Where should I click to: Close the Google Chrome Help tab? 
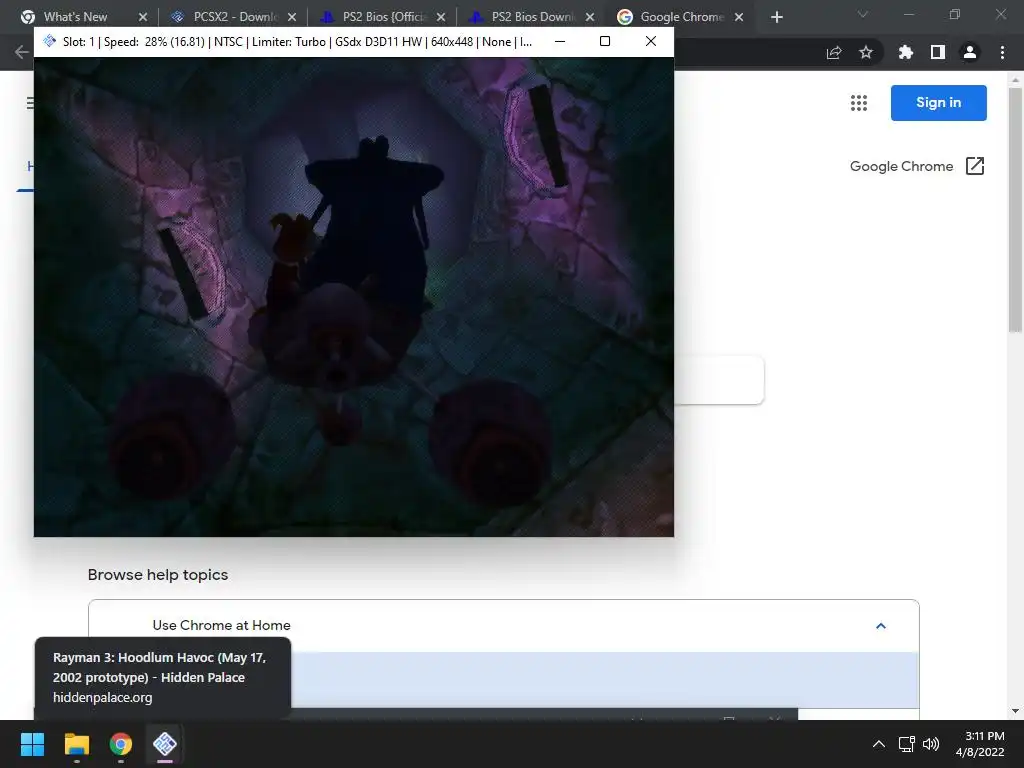click(x=739, y=17)
